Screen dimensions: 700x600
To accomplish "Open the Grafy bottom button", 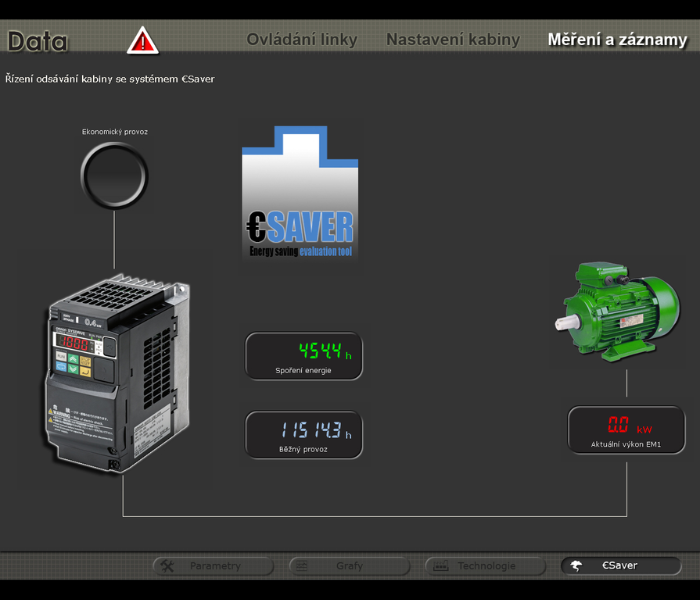I will click(349, 566).
